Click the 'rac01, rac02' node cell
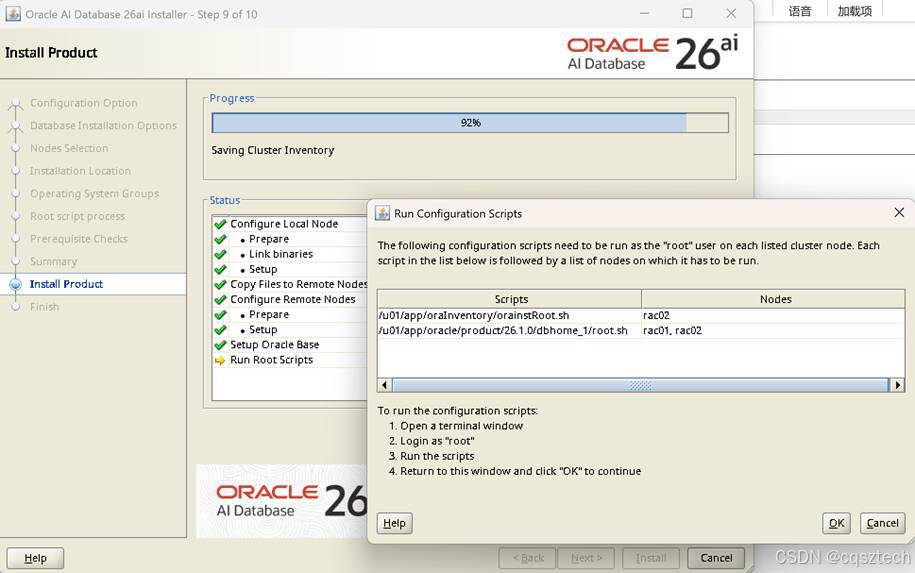Viewport: 915px width, 573px height. pyautogui.click(x=773, y=330)
